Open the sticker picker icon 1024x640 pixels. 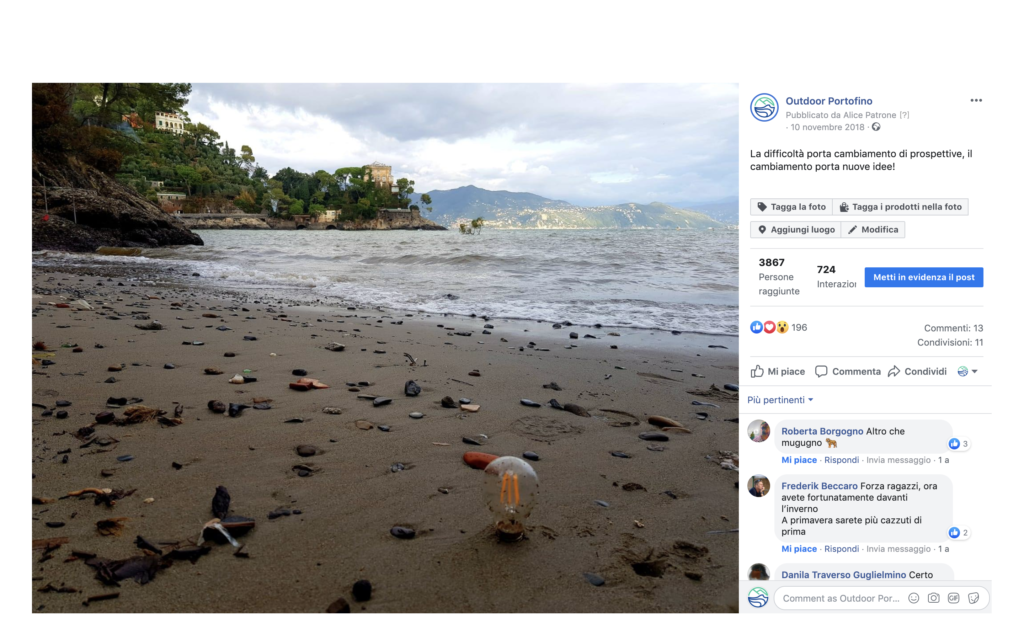(973, 598)
